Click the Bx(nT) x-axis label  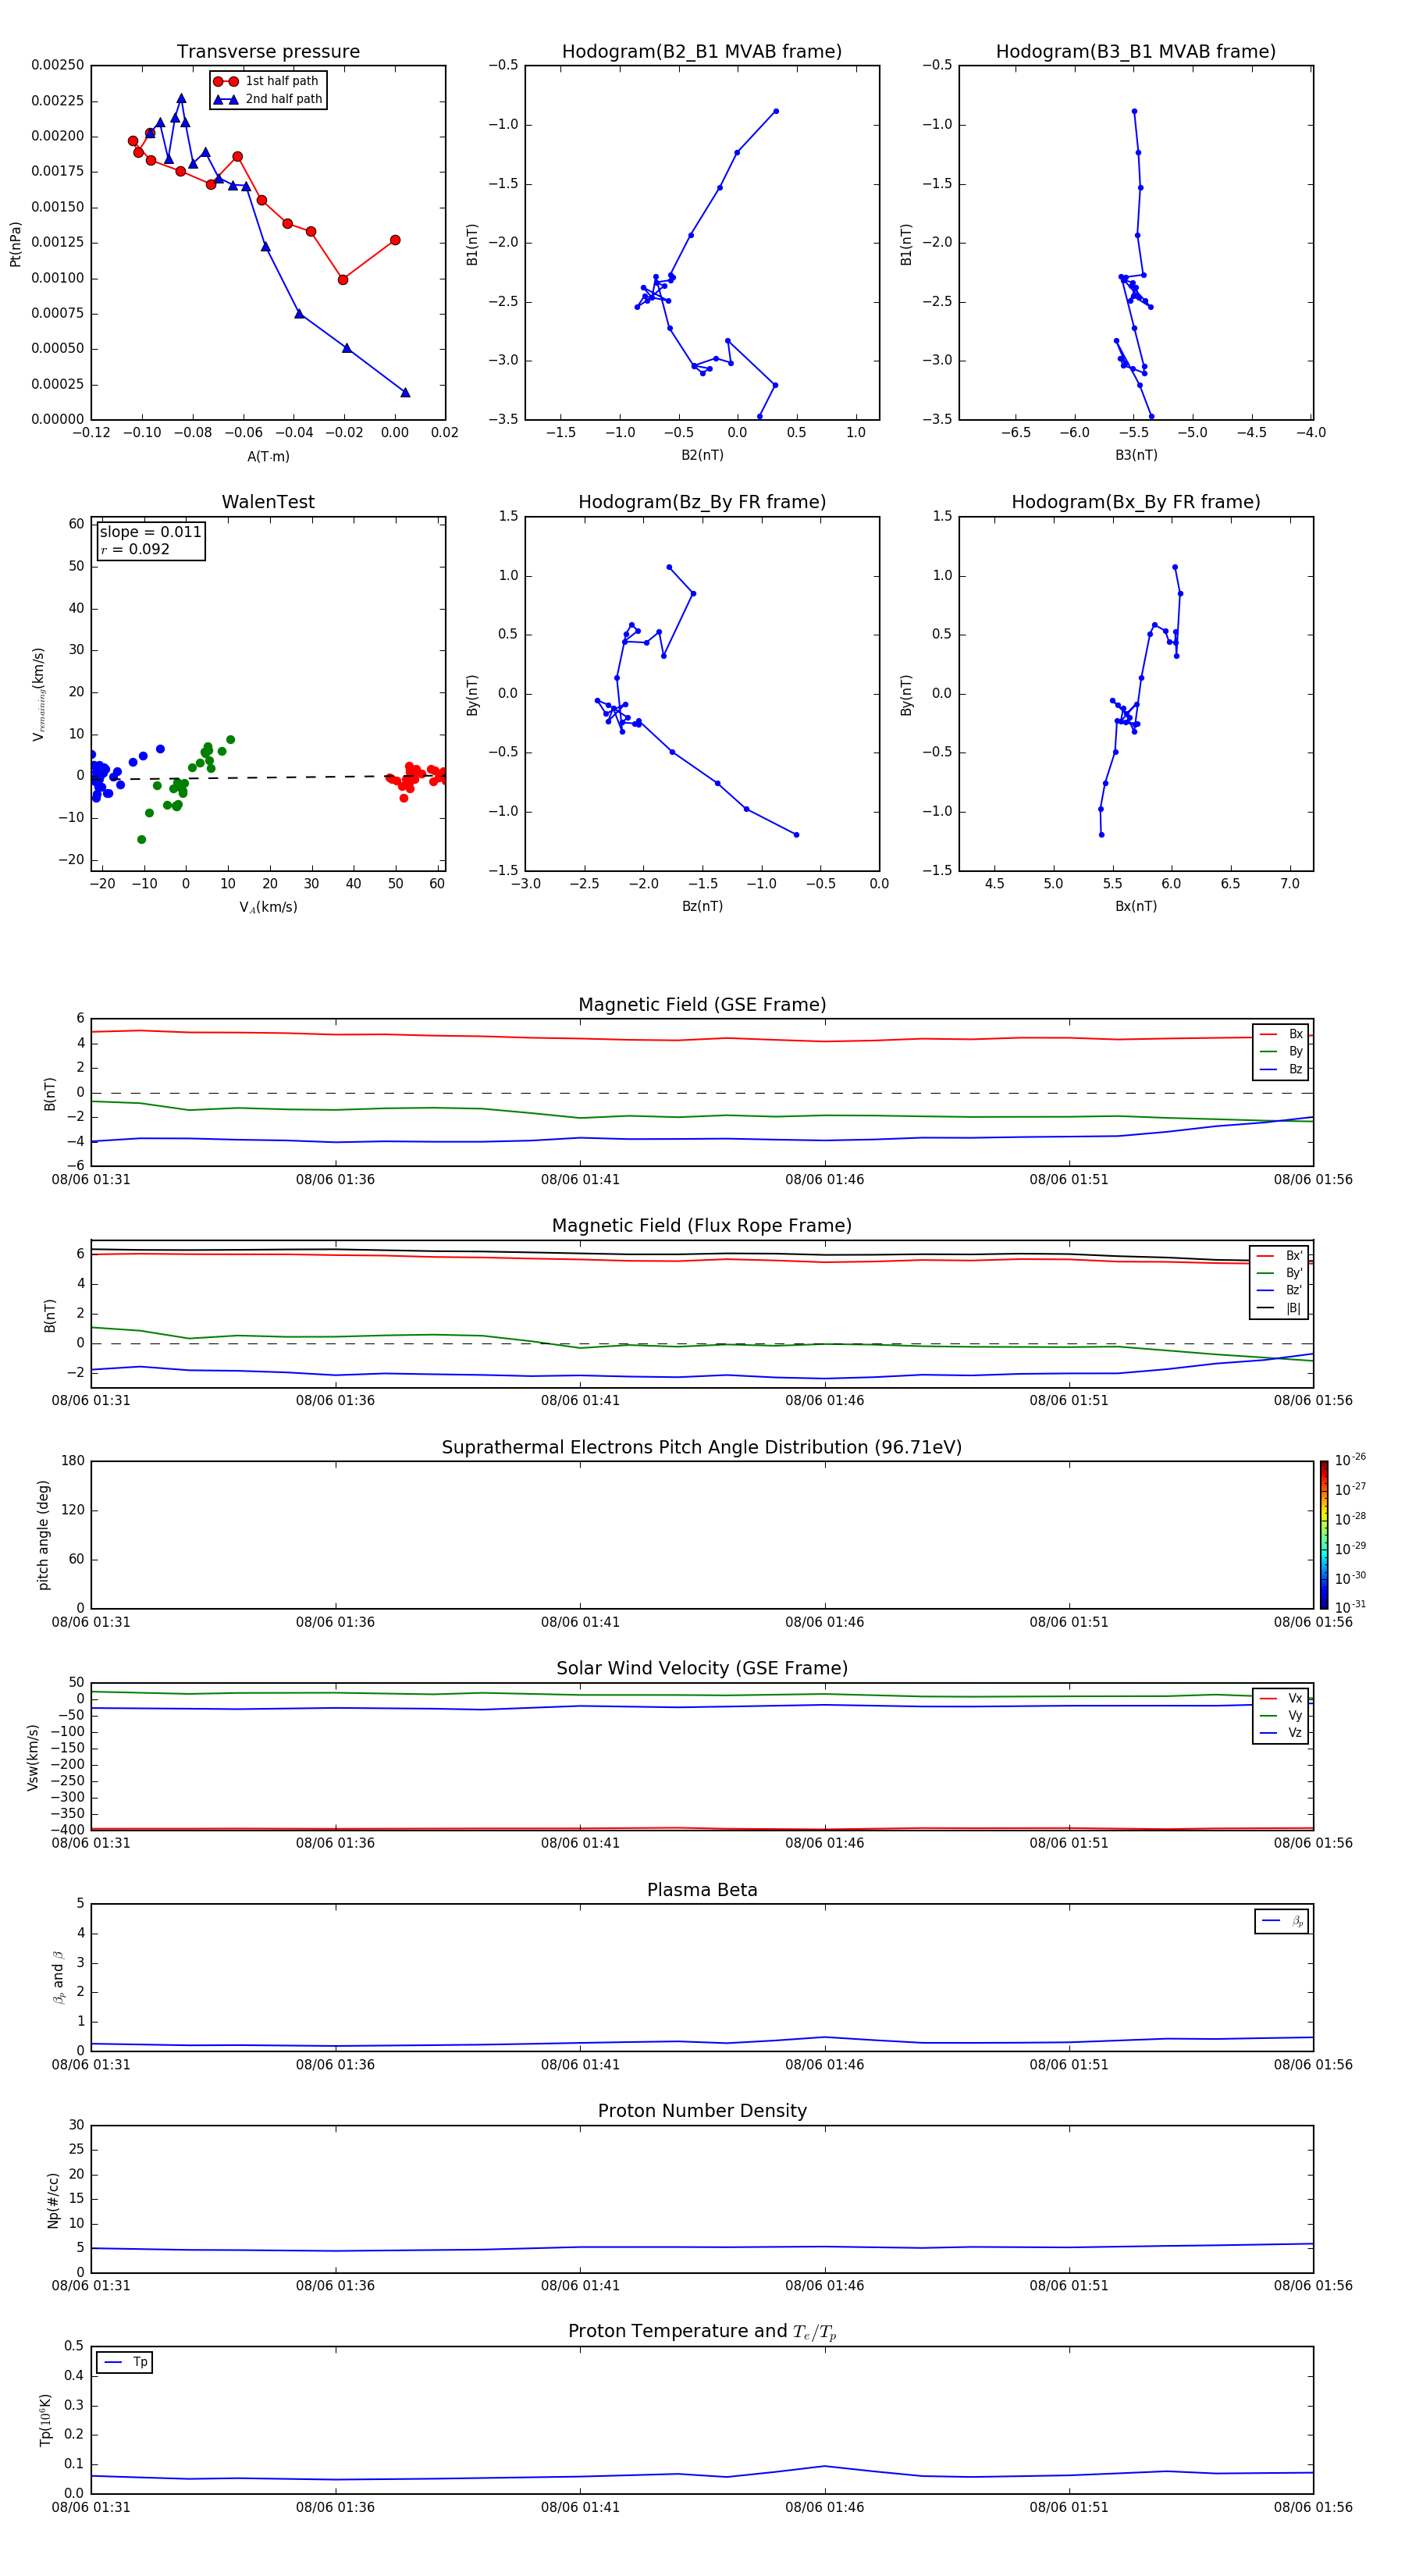point(1136,906)
